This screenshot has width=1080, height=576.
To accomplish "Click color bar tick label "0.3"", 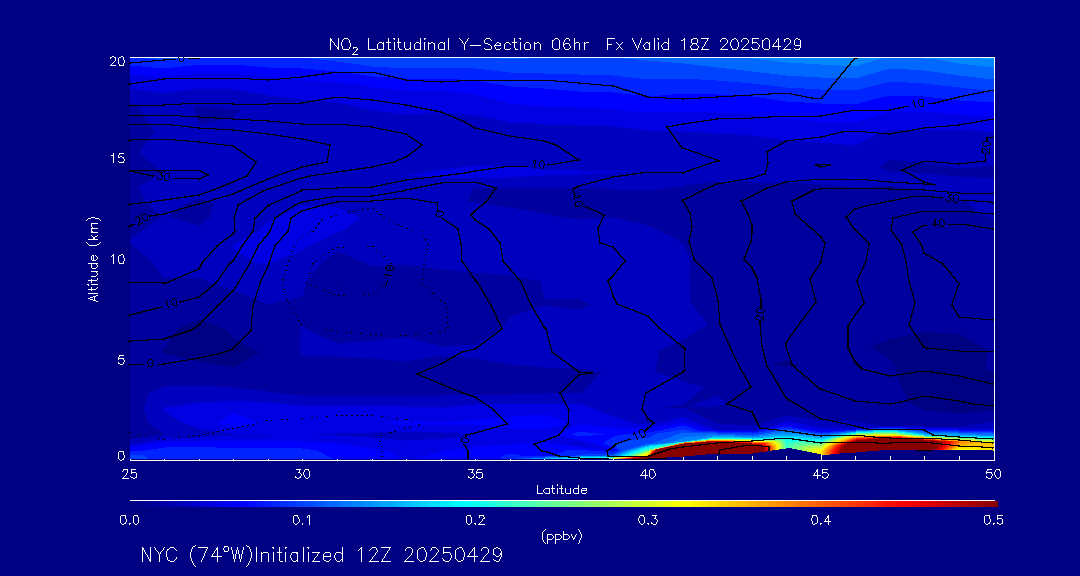I will (648, 521).
